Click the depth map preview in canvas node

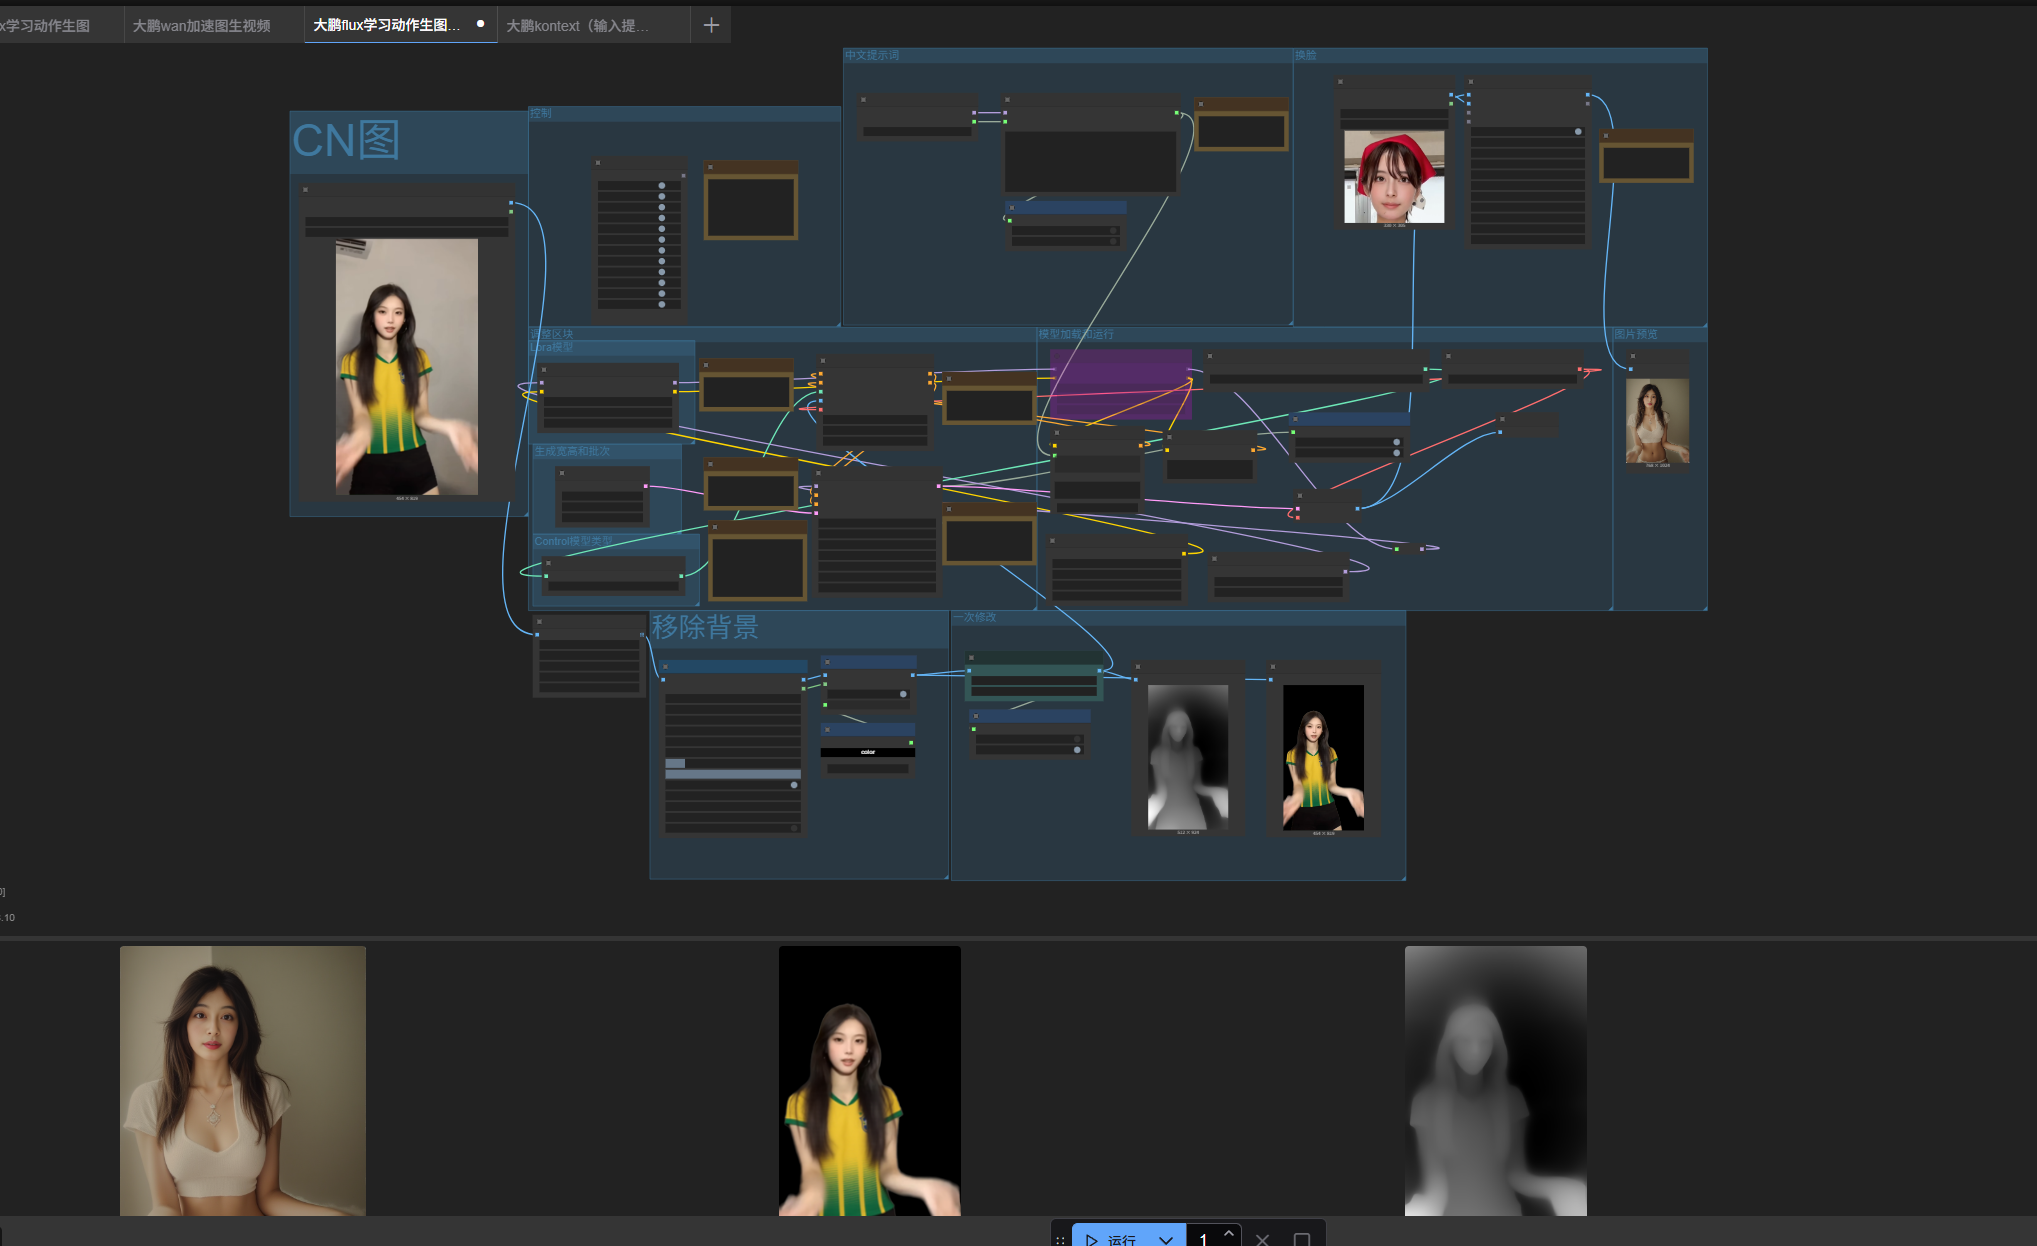coord(1187,757)
